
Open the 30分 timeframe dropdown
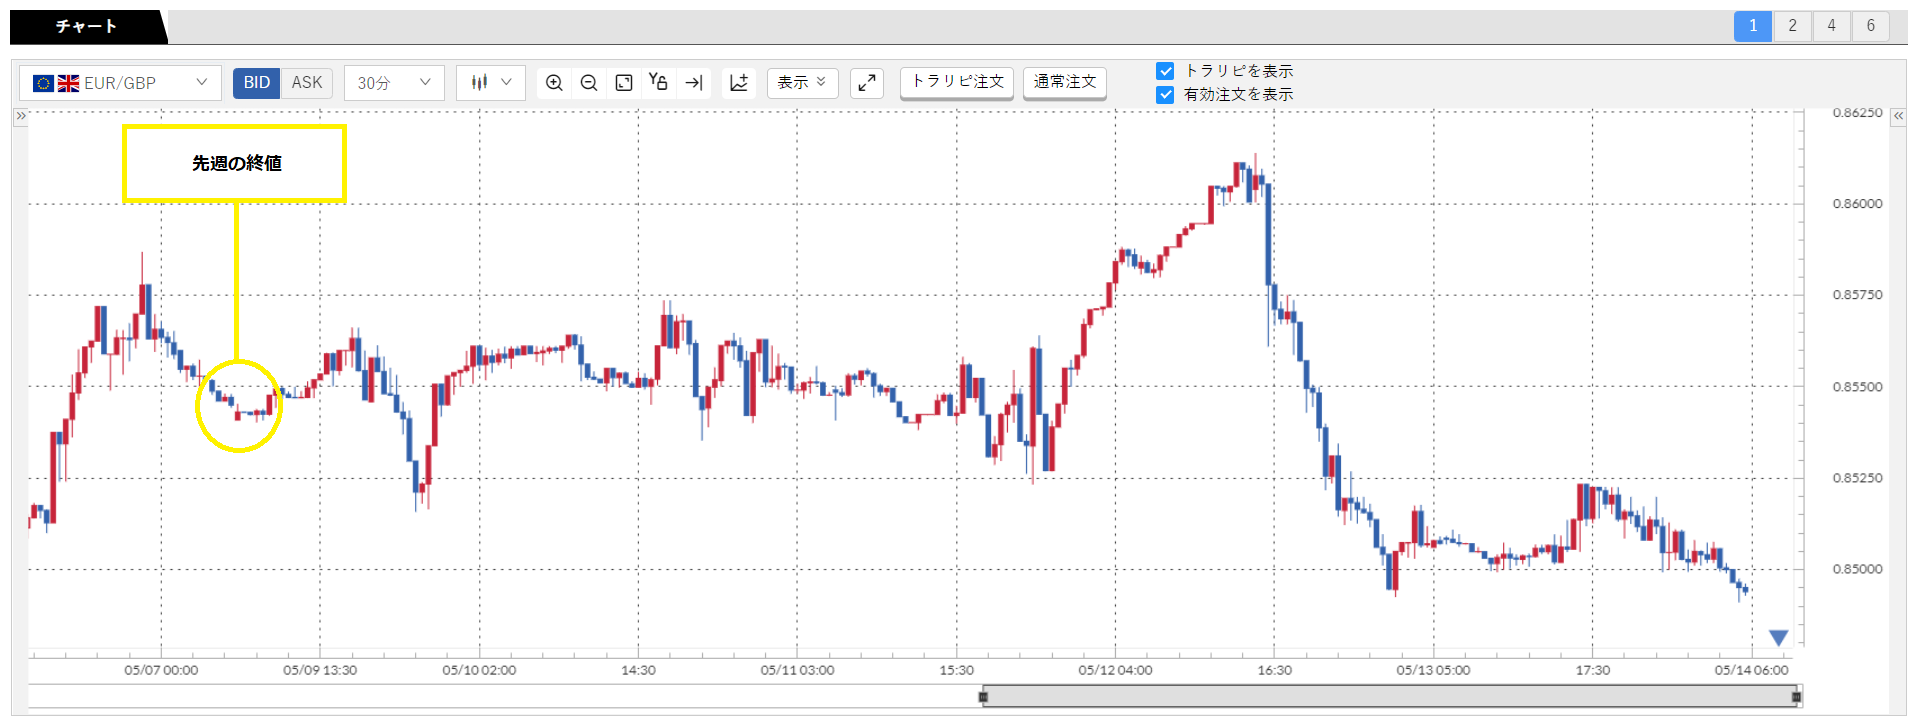point(394,83)
